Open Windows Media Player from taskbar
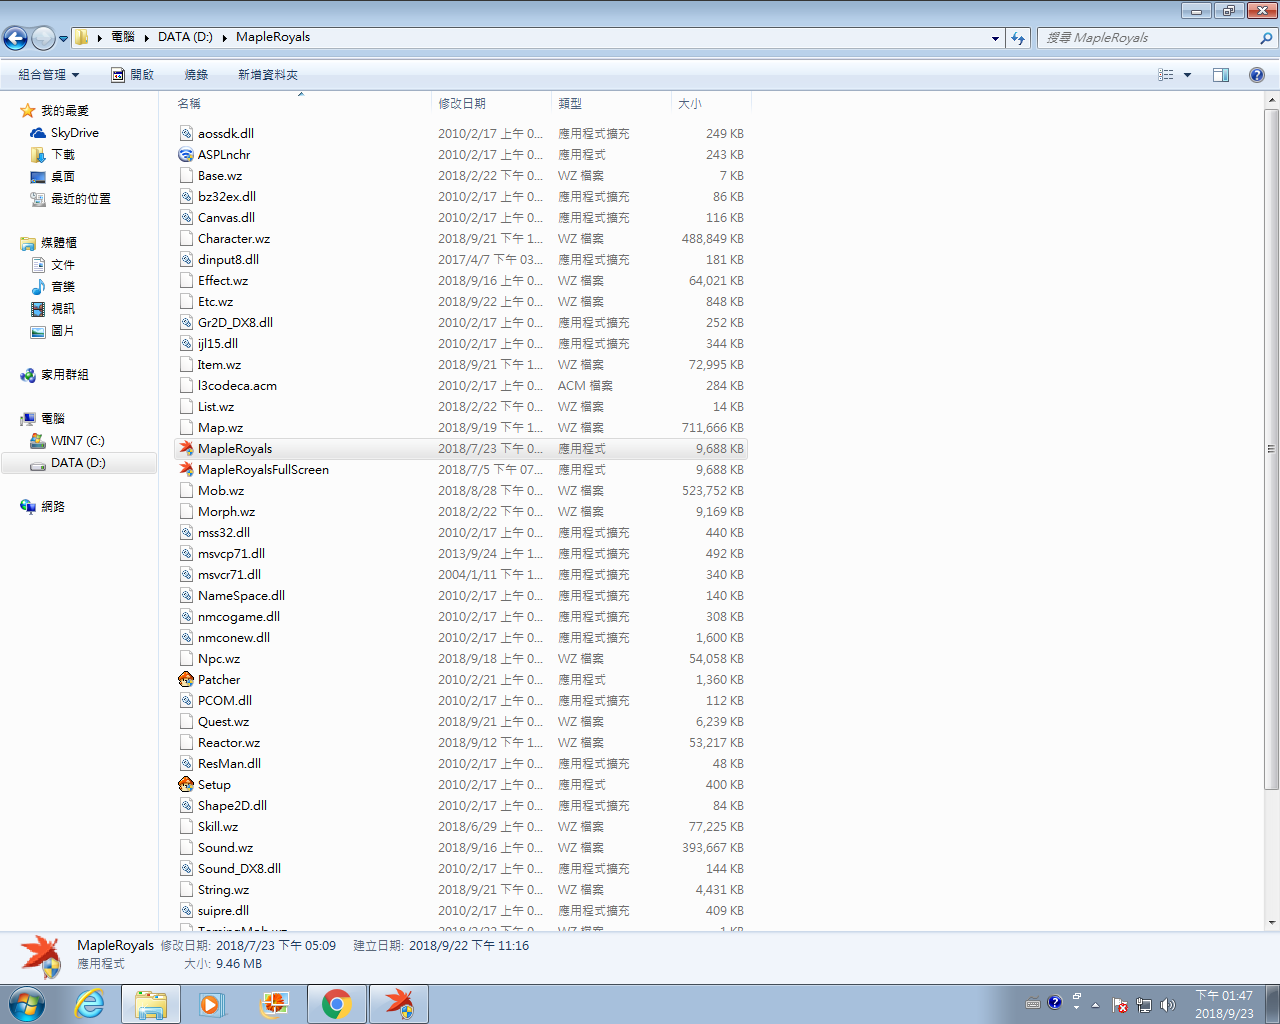The height and width of the screenshot is (1024, 1280). pos(212,1004)
